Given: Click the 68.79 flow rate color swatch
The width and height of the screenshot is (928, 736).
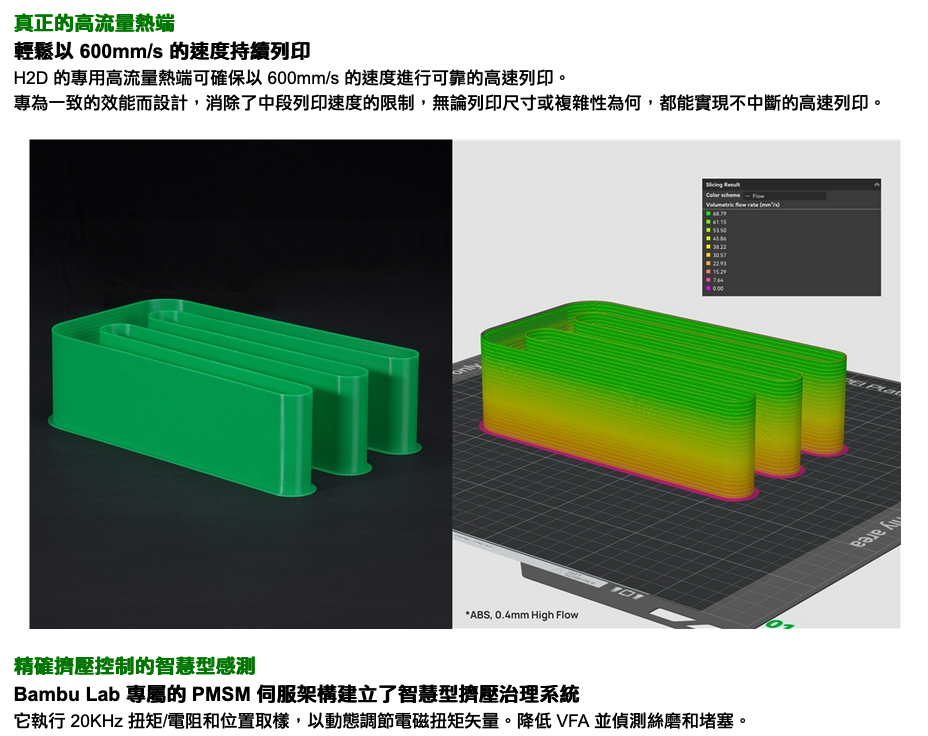Looking at the screenshot, I should (708, 214).
